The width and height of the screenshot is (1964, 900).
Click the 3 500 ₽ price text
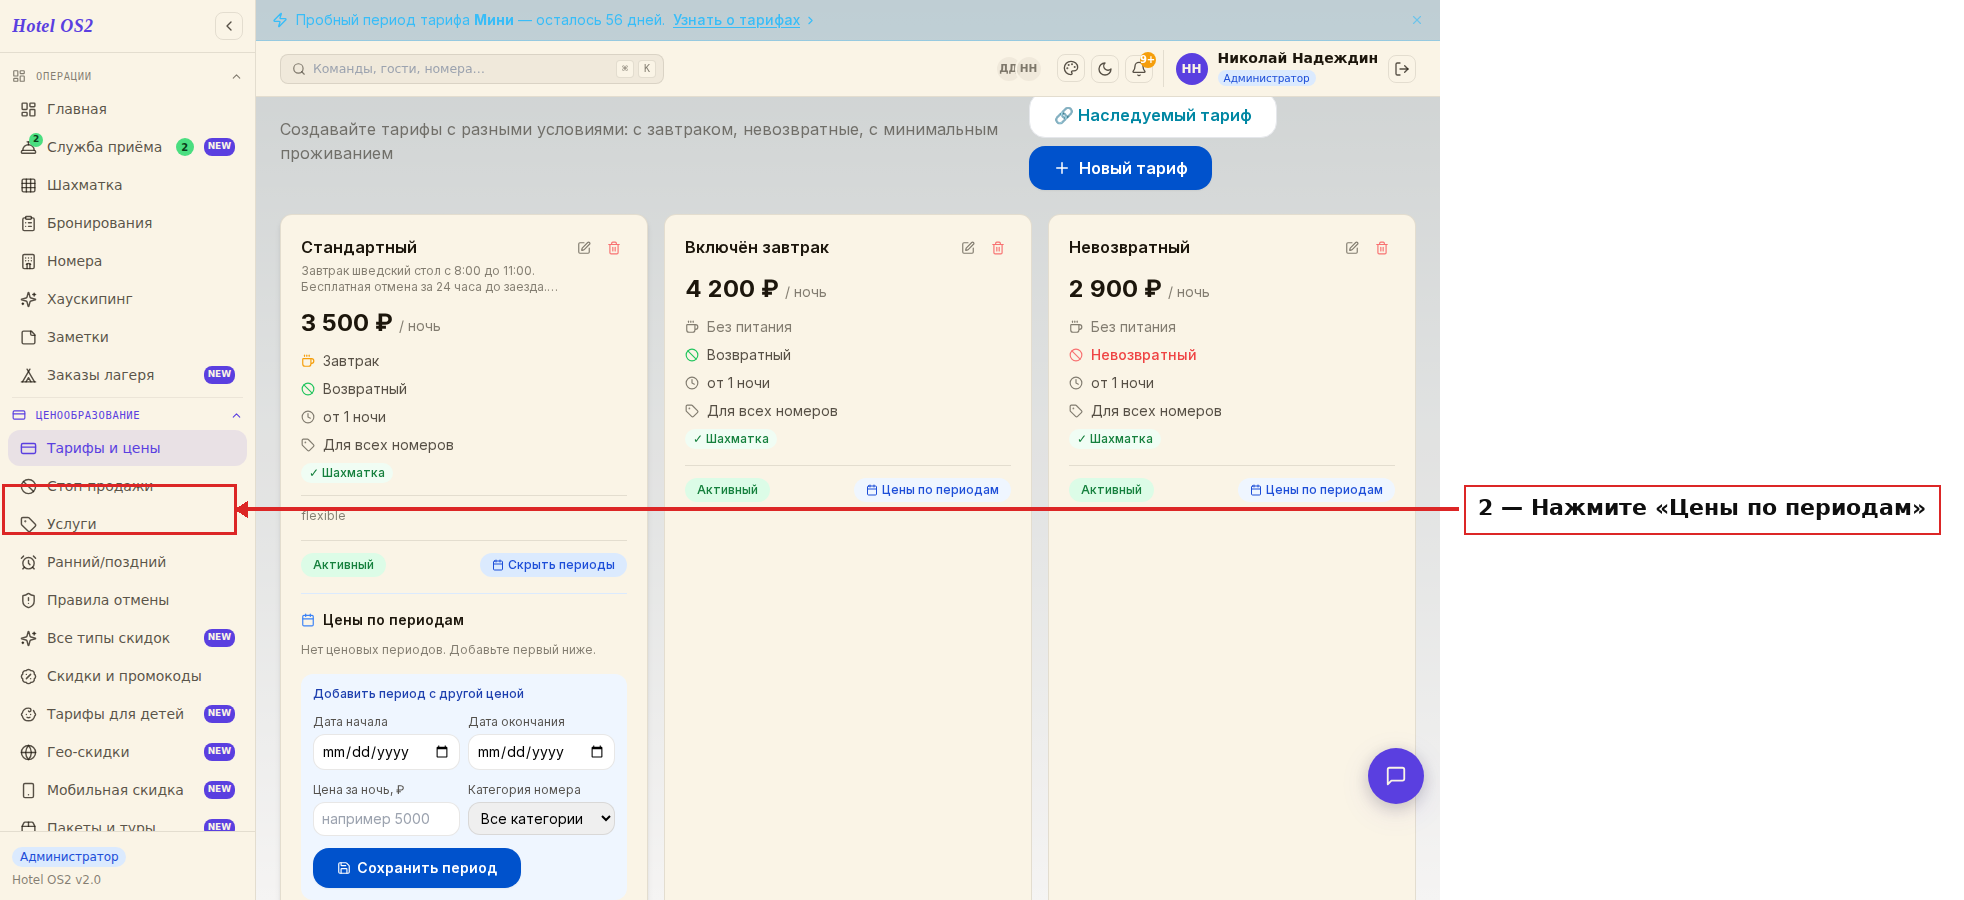(346, 323)
